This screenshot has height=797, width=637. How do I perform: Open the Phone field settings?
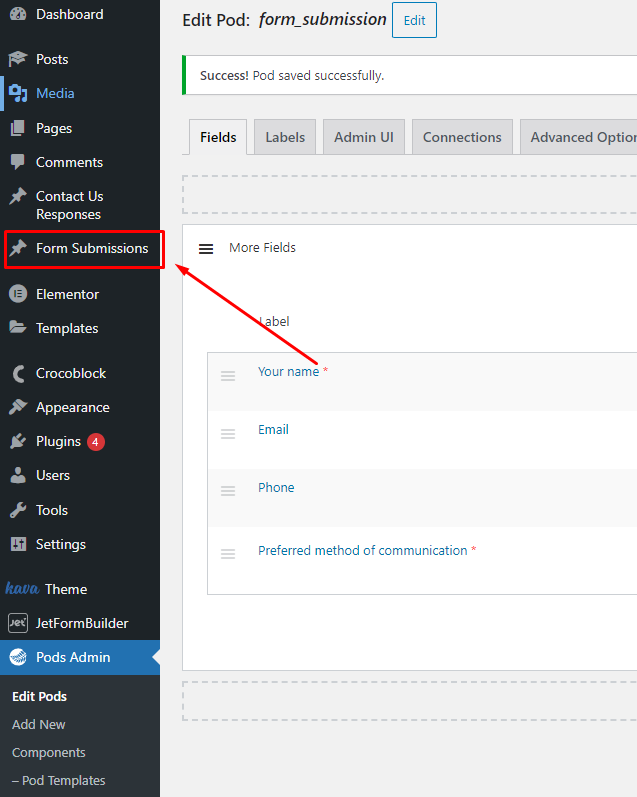(276, 487)
